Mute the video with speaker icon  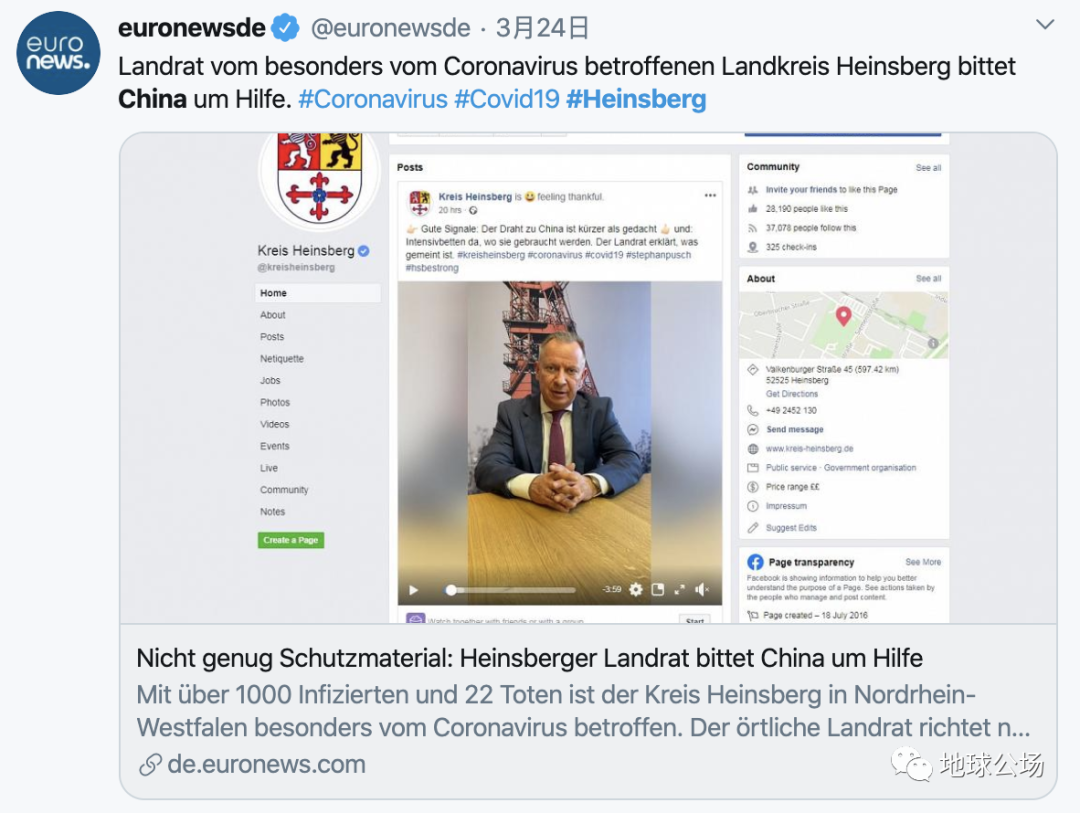pos(702,589)
